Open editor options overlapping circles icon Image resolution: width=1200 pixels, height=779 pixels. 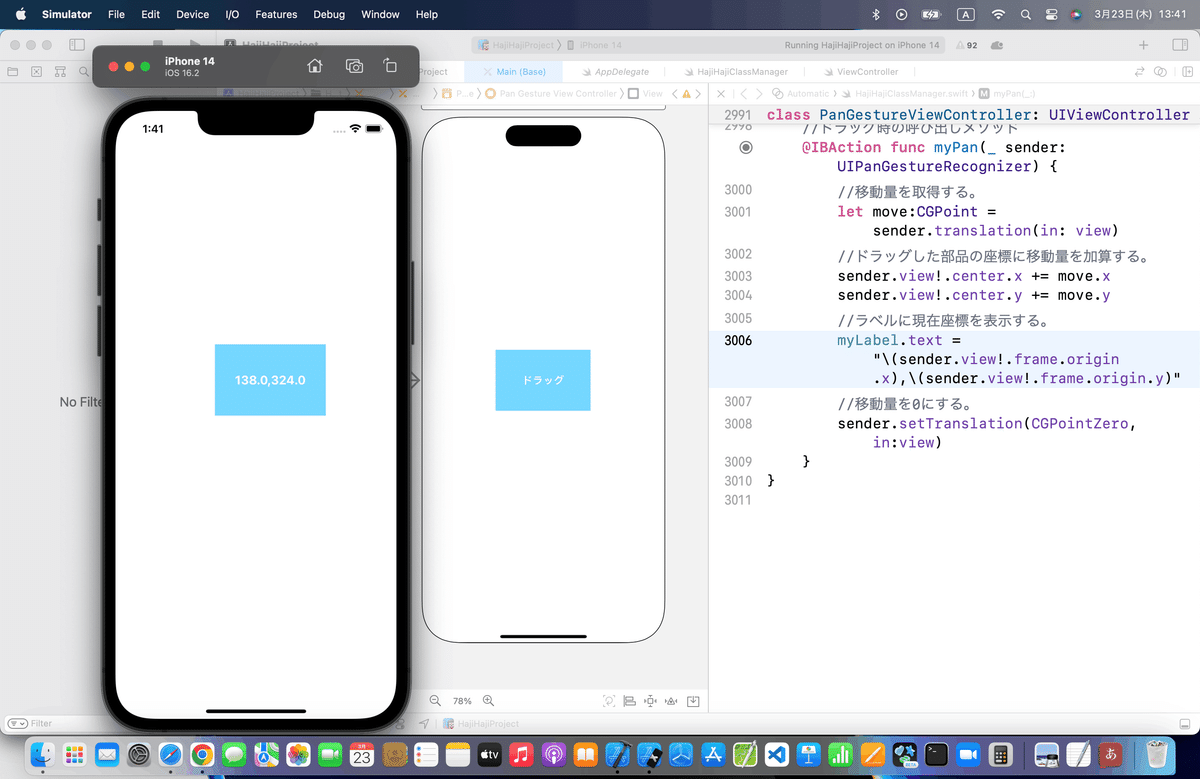click(x=1160, y=72)
